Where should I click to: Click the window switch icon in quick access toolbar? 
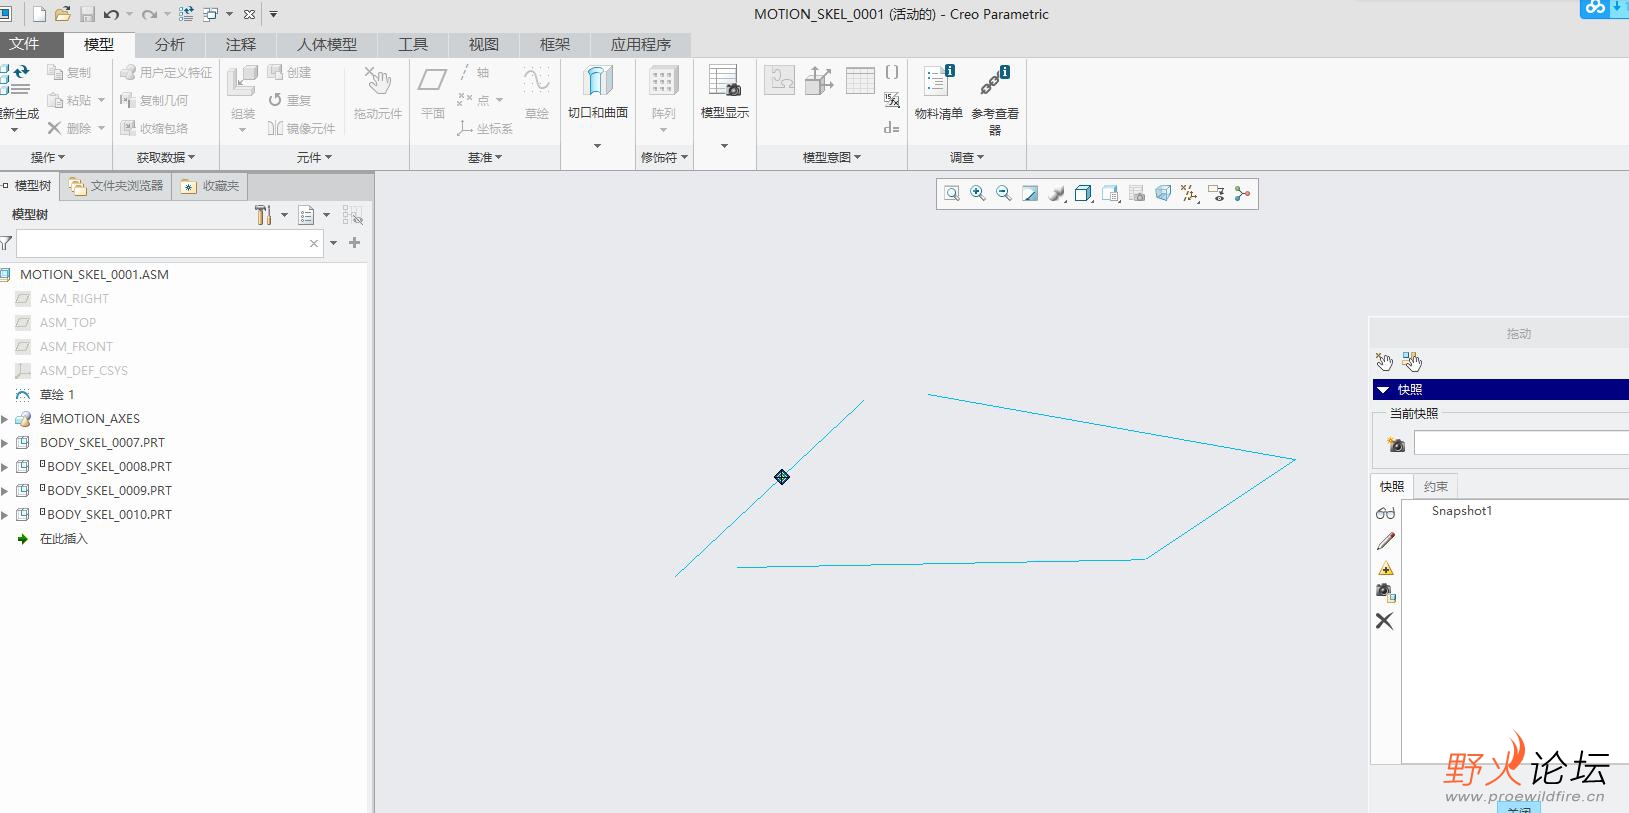point(211,14)
